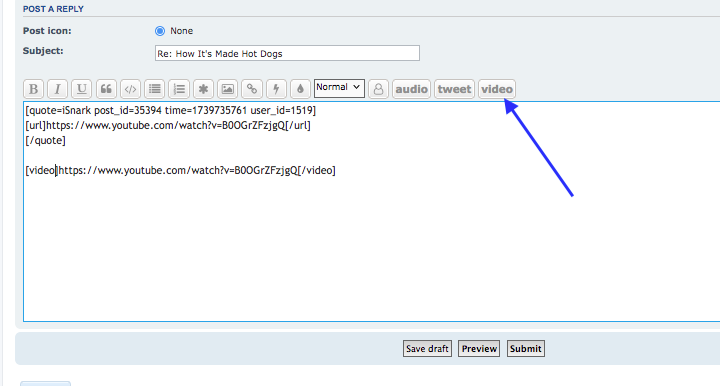This screenshot has height=386, width=720.
Task: Insert an ordered numbered list
Action: (179, 89)
